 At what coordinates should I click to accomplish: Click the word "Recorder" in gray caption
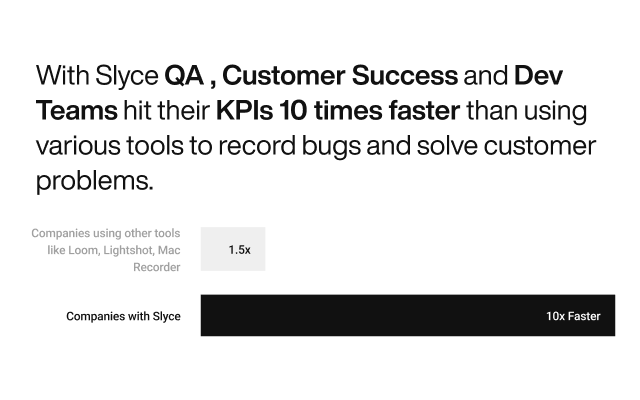point(157,267)
